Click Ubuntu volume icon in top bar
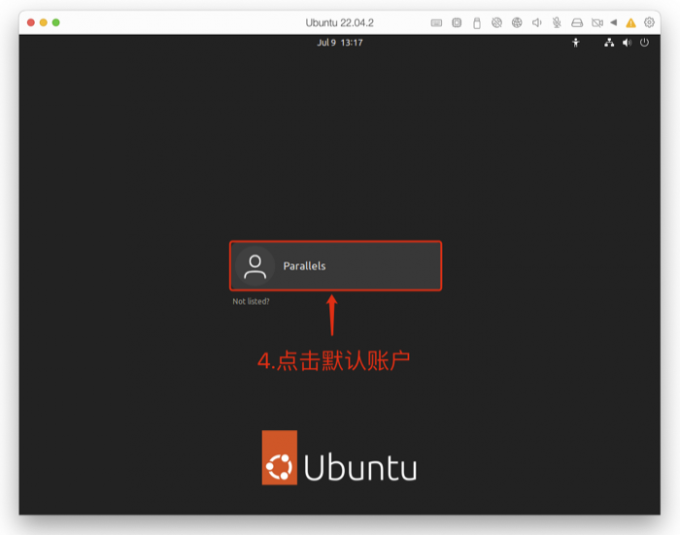Screen dimensions: 680x535 point(627,42)
